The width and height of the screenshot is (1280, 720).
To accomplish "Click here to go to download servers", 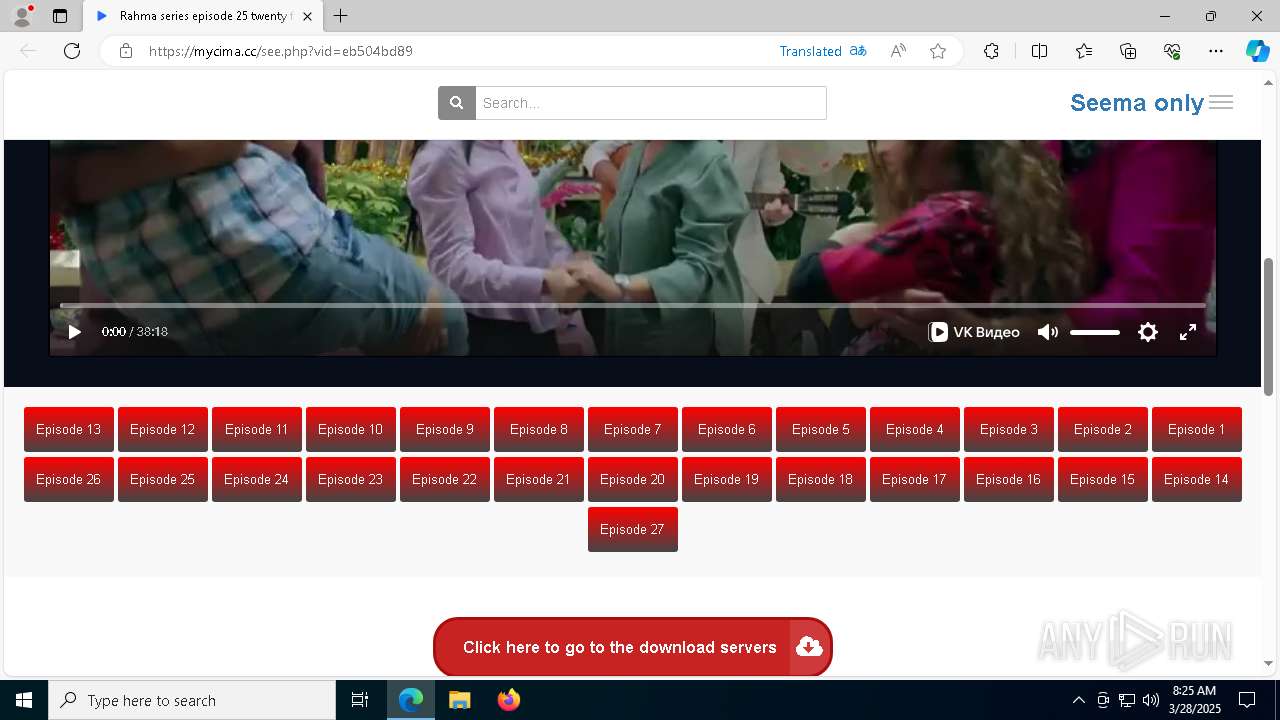I will click(633, 647).
